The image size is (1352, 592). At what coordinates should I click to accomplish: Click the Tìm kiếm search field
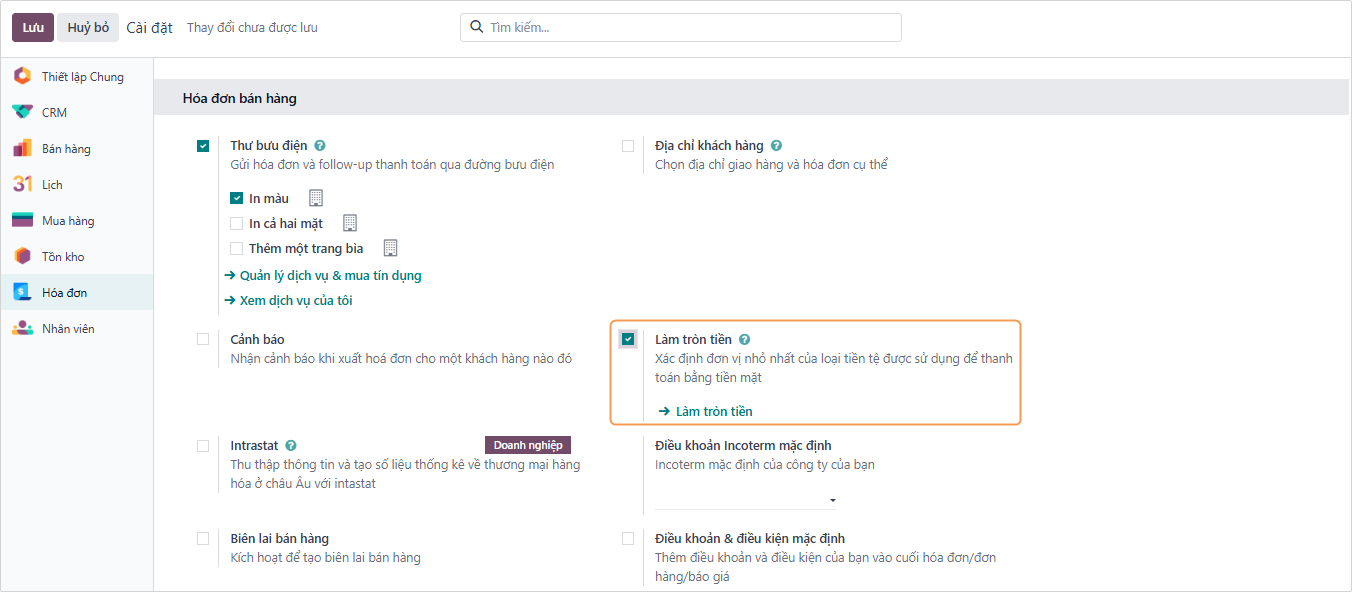(690, 28)
